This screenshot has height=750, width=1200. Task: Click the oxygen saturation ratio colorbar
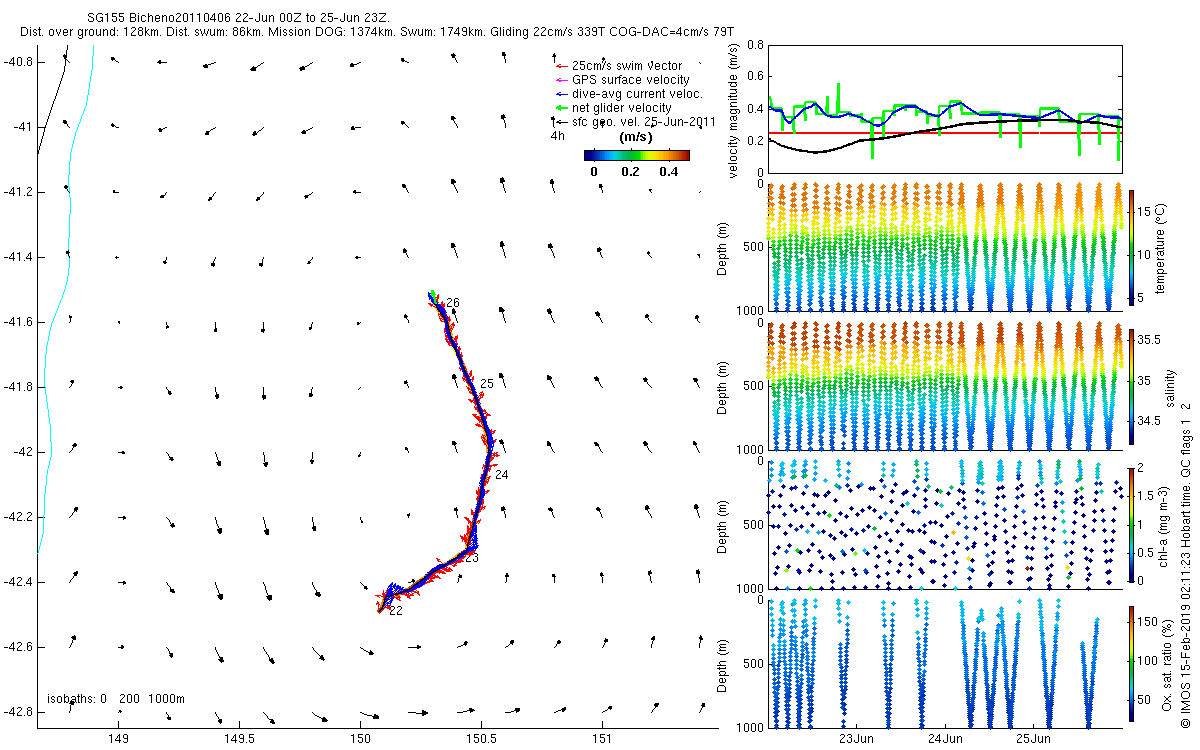tap(1132, 664)
